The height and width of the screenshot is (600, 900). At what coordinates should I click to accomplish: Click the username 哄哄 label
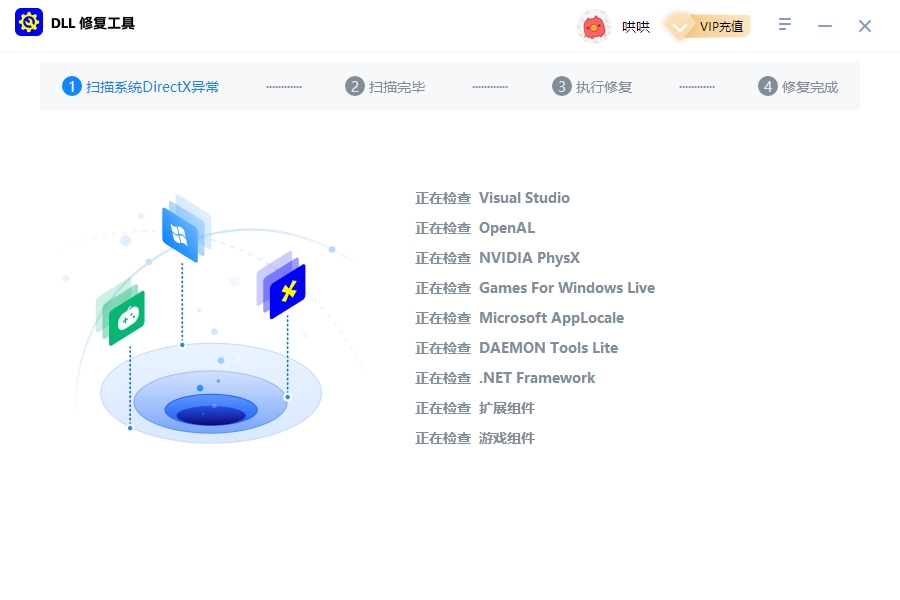click(x=636, y=27)
